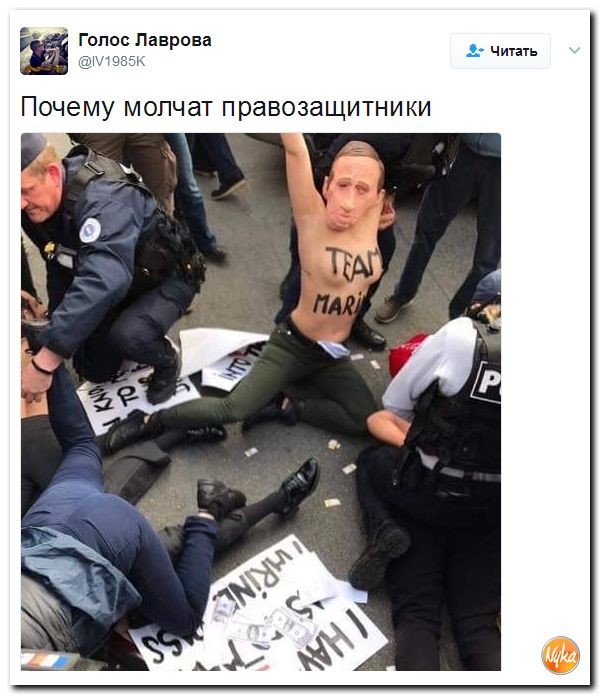Open the attached tweet photo
The image size is (601, 696).
click(261, 402)
